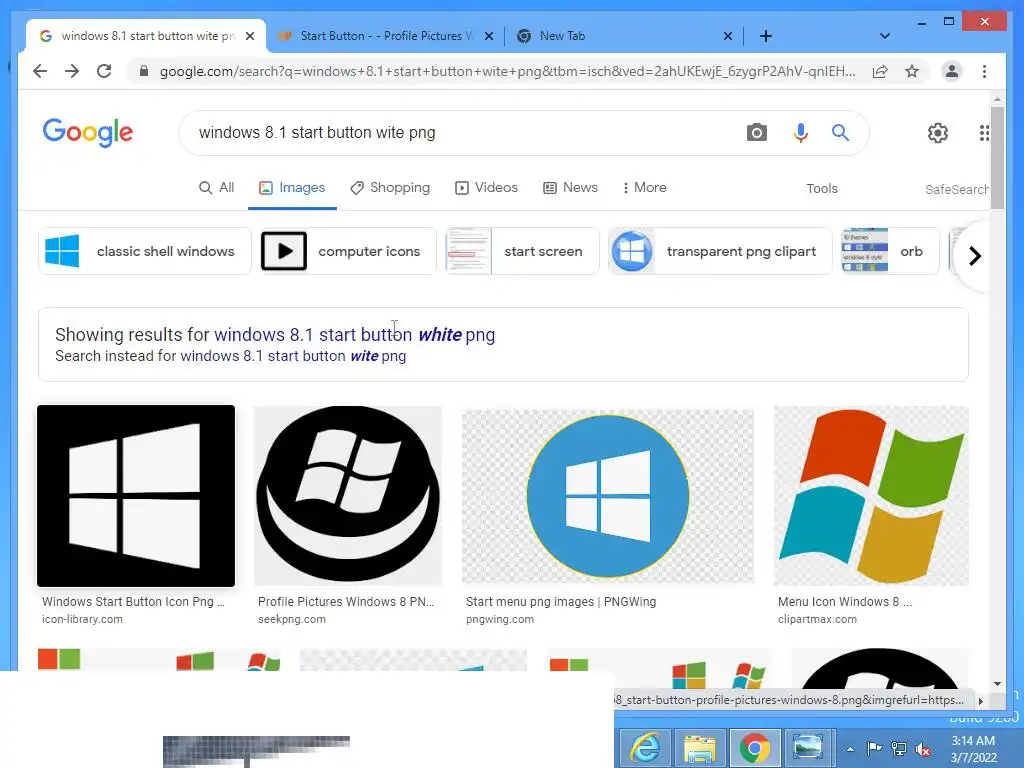Visit the icon-library.com source link
Viewport: 1024px width, 768px height.
pos(82,619)
